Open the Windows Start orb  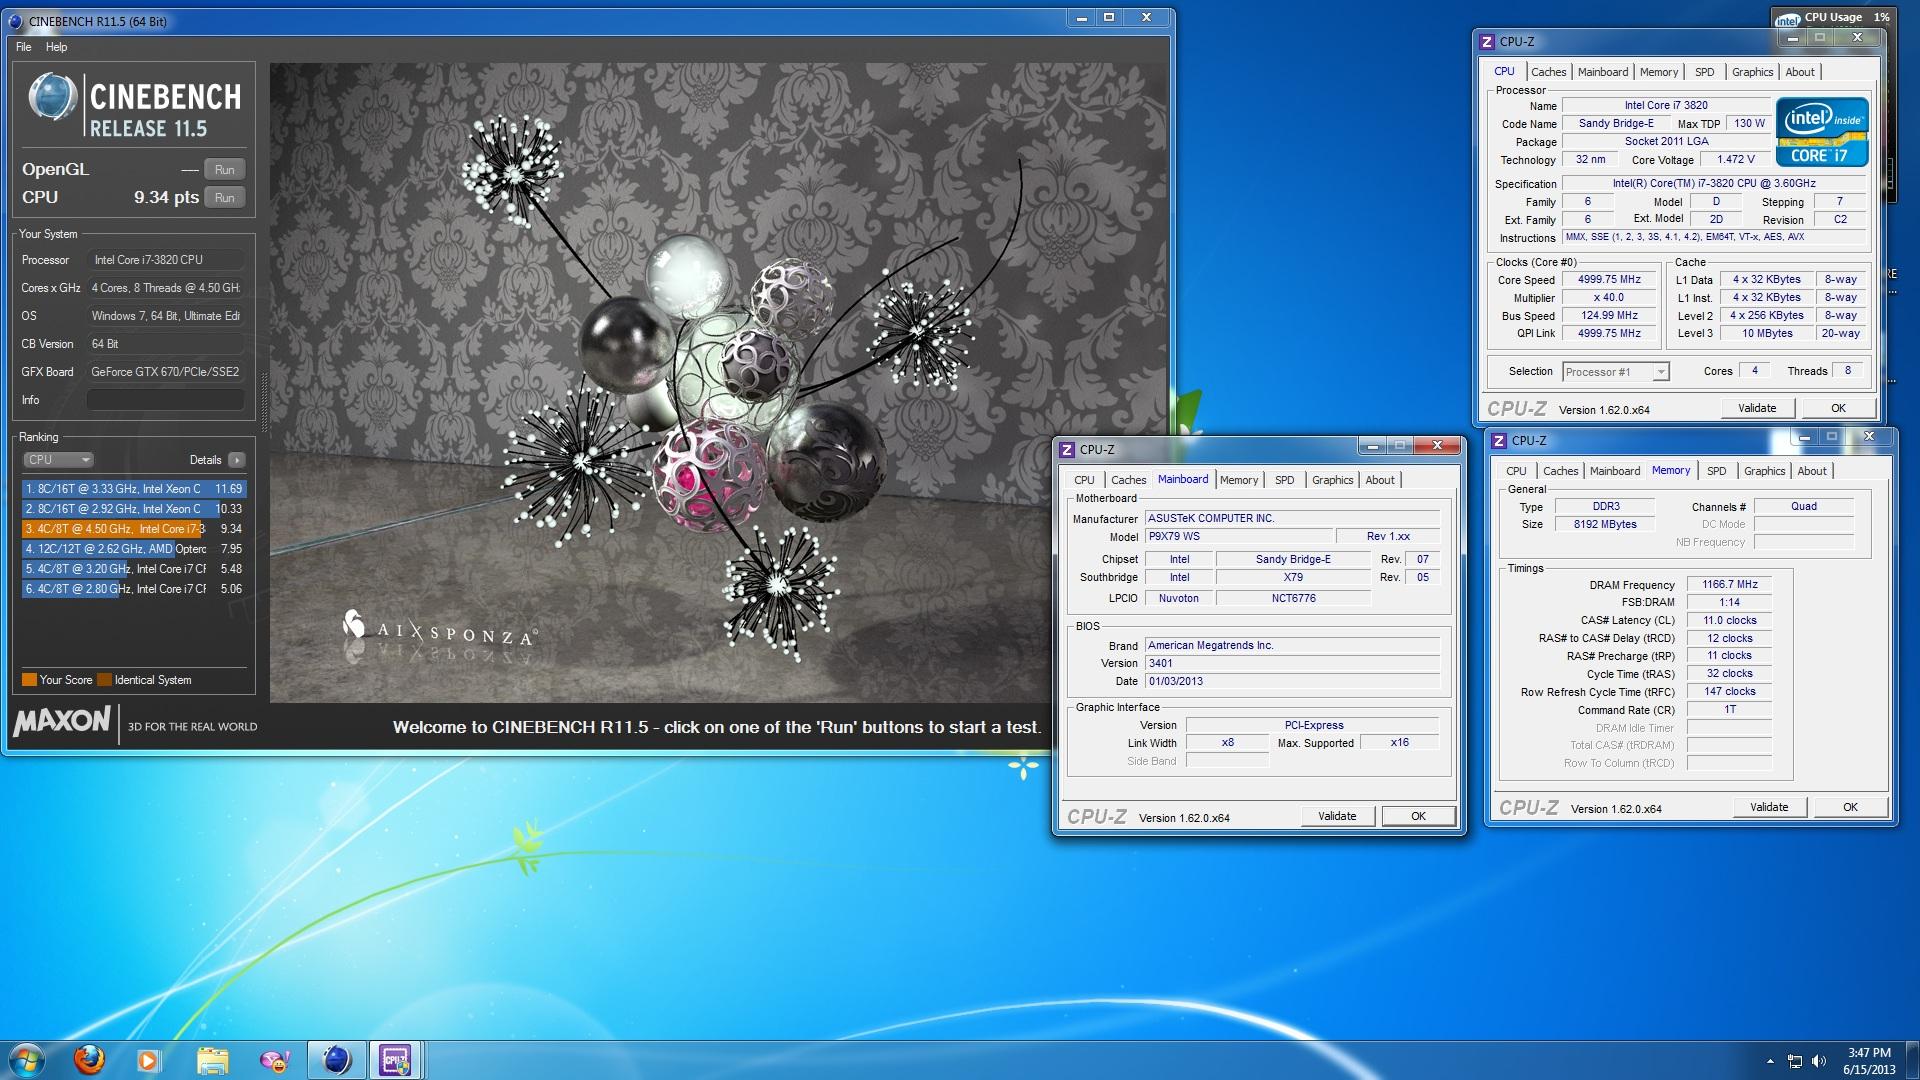(27, 1059)
